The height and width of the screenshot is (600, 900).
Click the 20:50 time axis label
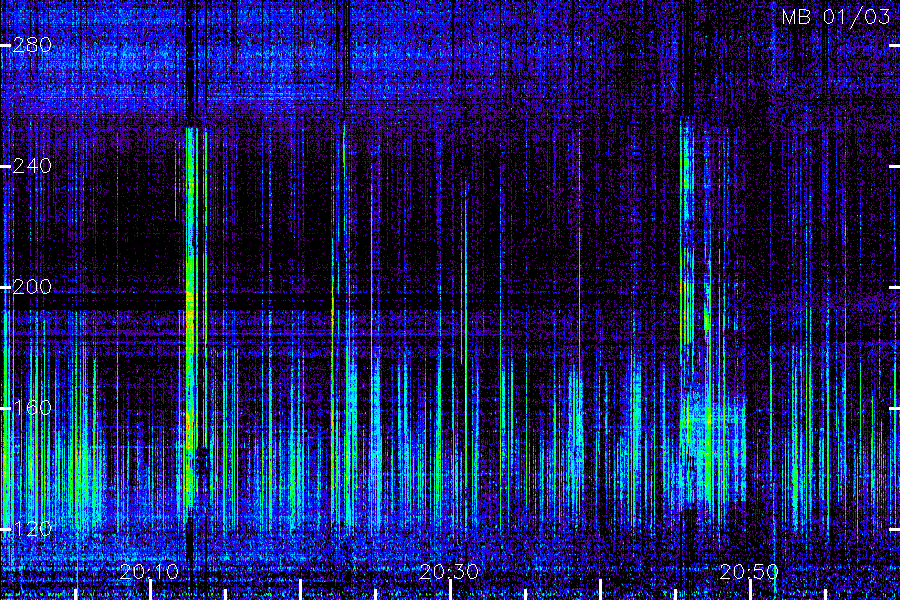749,571
